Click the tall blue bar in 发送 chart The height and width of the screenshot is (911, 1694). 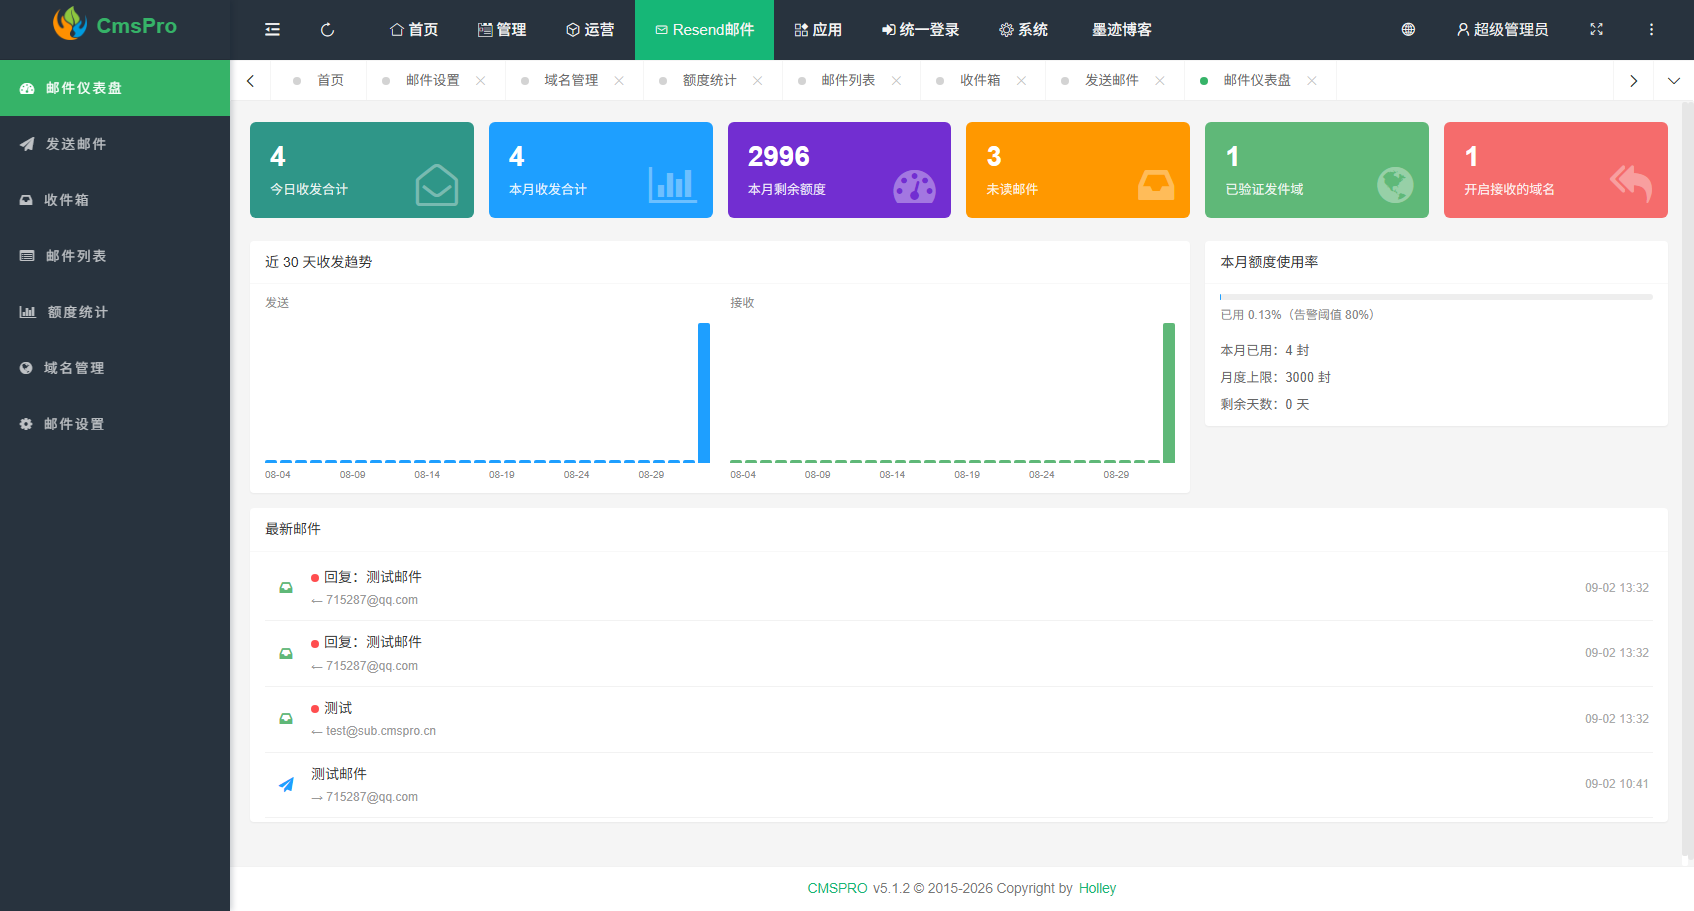click(704, 393)
